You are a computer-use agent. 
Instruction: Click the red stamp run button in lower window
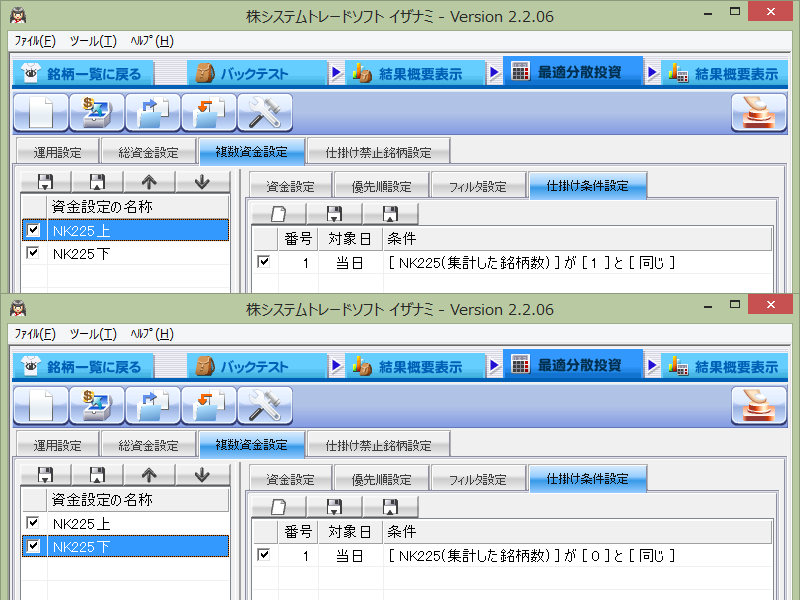pos(759,405)
